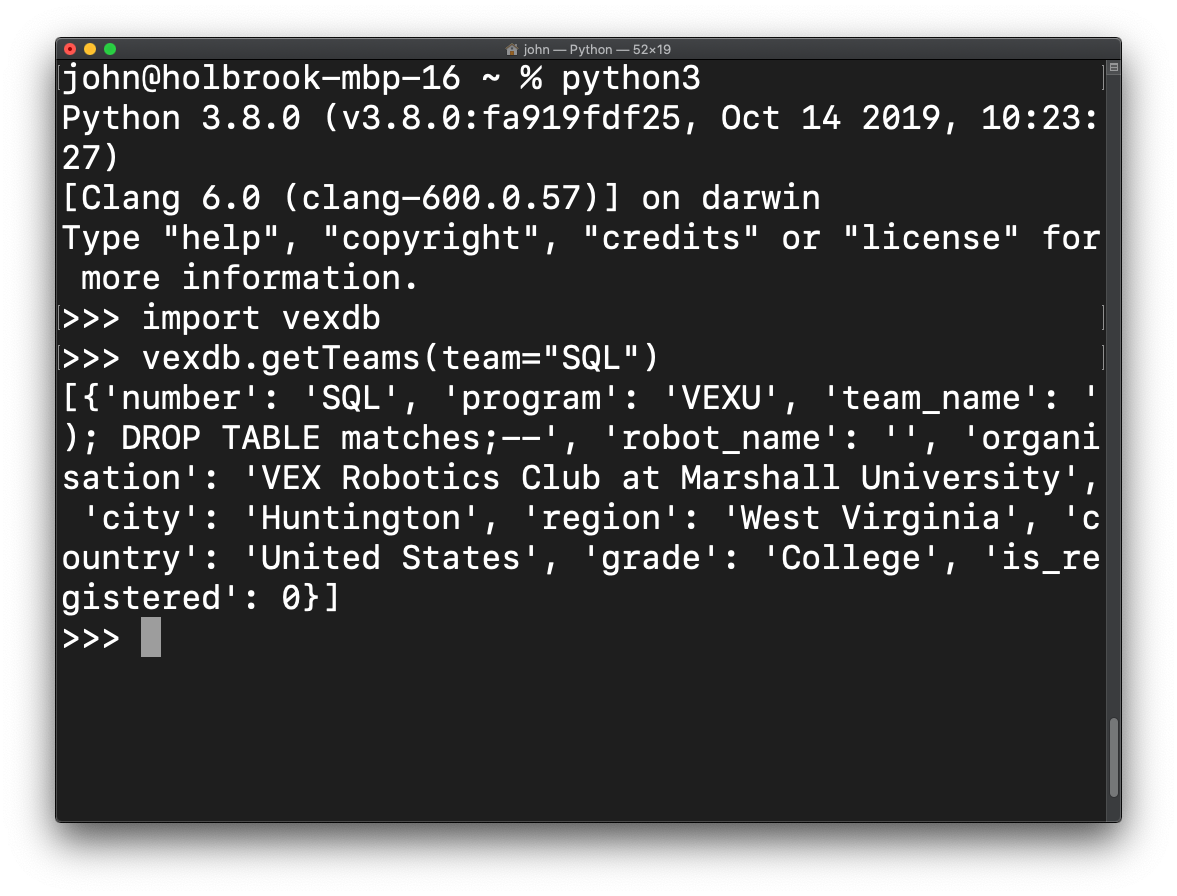Viewport: 1177px width, 896px height.
Task: Zoom the window using the green button
Action: pos(110,50)
